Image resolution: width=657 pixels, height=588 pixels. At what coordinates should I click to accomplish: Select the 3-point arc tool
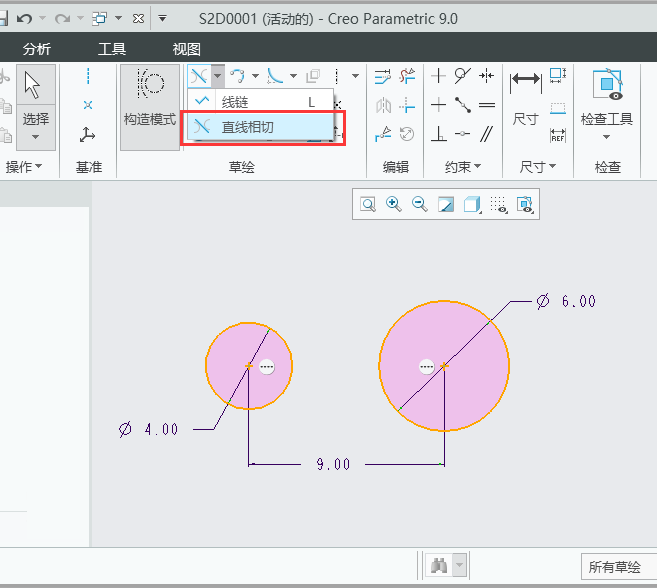(238, 76)
